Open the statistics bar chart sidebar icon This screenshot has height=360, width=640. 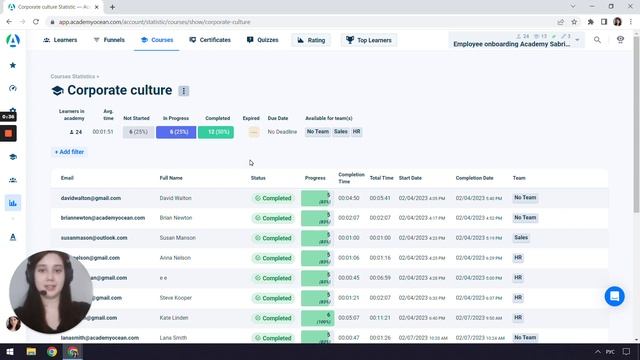(13, 203)
